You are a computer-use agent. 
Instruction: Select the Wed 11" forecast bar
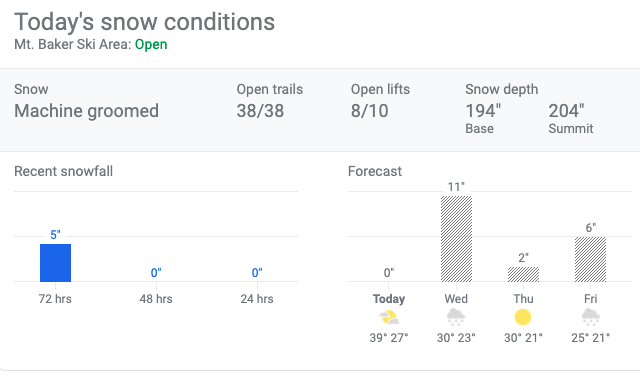(x=456, y=239)
